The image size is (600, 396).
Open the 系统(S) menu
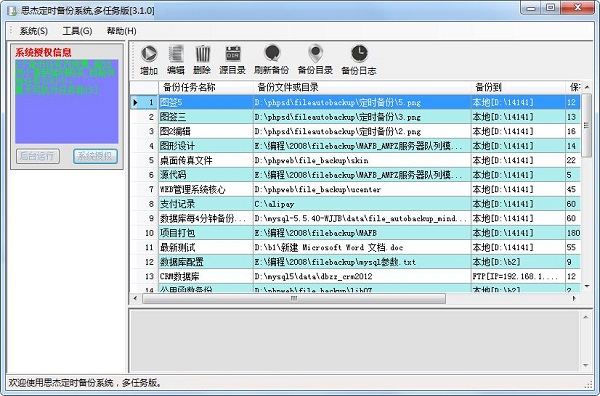point(34,31)
